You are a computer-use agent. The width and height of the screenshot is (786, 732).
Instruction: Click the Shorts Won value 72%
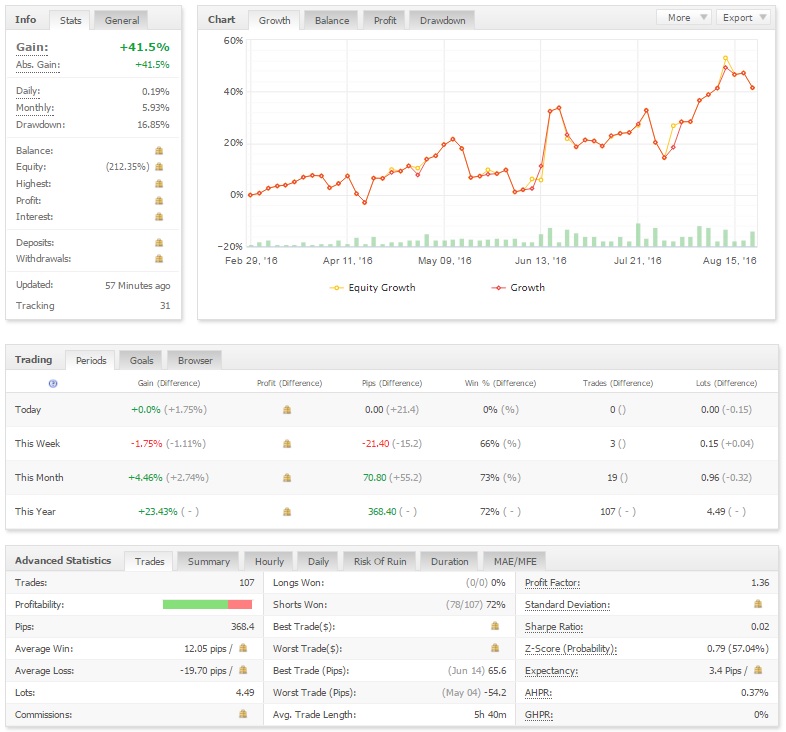495,605
